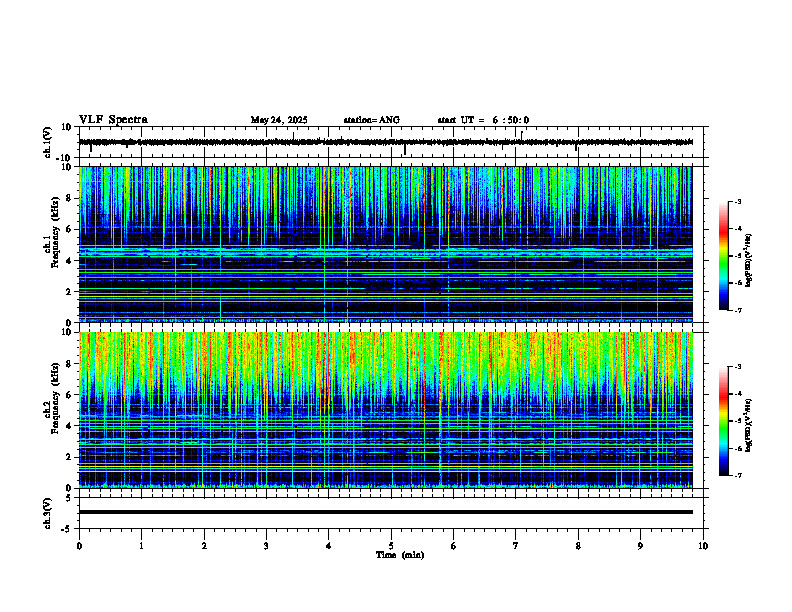Click the 'station=ANG' header label

click(372, 120)
